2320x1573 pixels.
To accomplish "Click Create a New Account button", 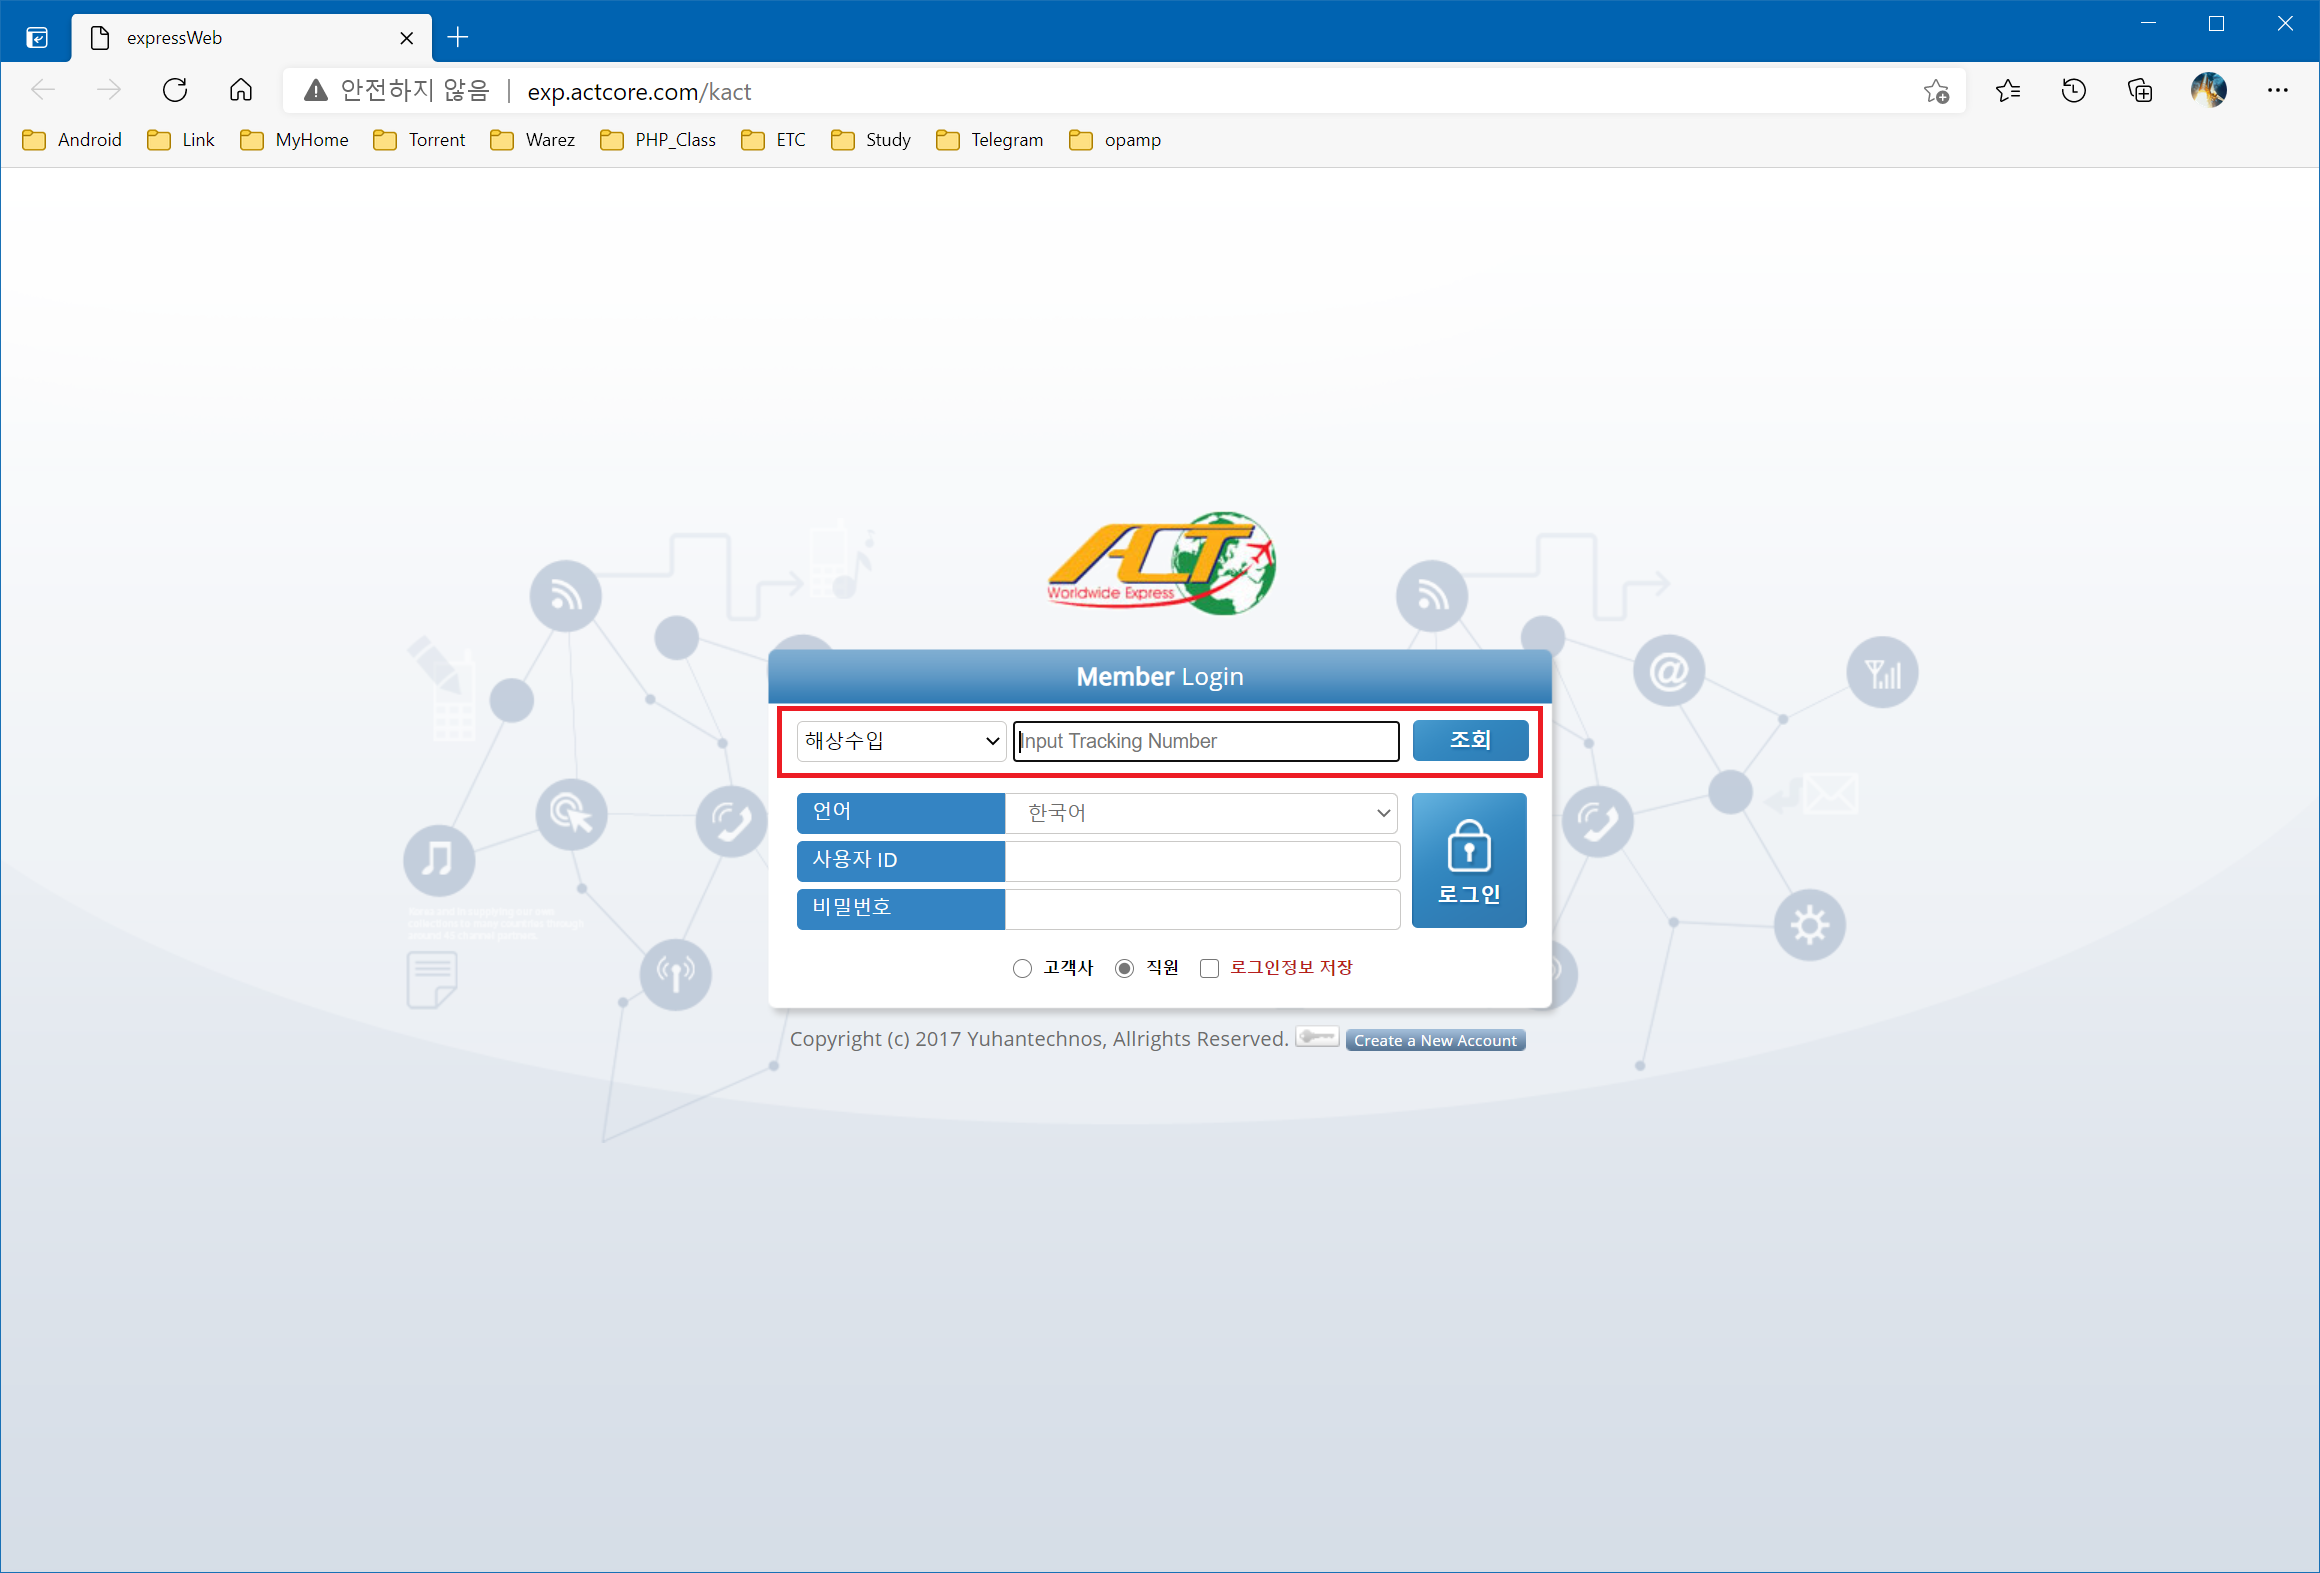I will tap(1435, 1040).
